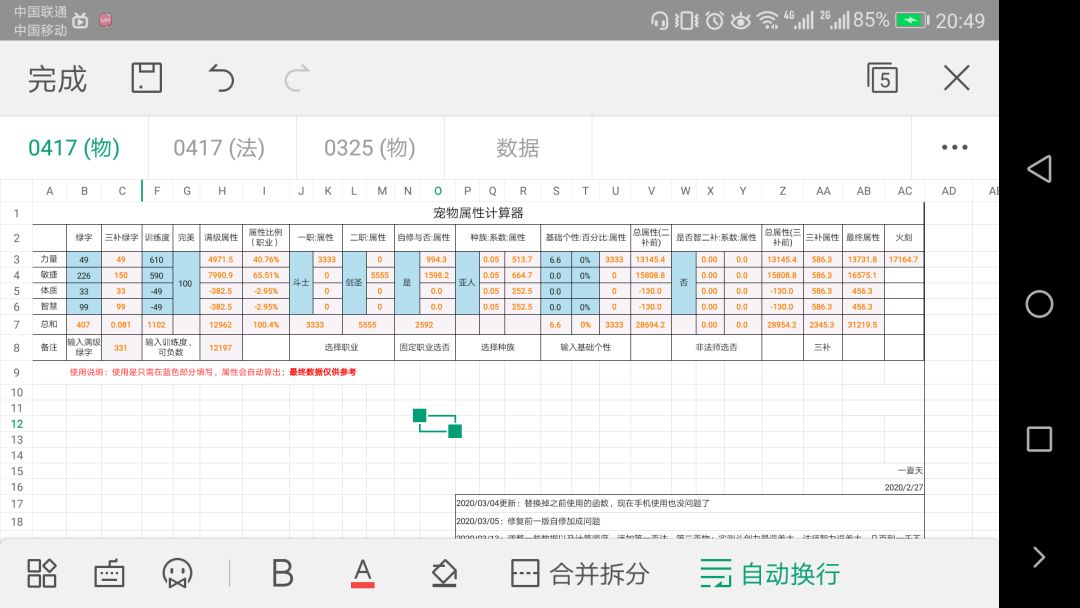Open the three-dot sheet tabs overflow menu

click(955, 147)
